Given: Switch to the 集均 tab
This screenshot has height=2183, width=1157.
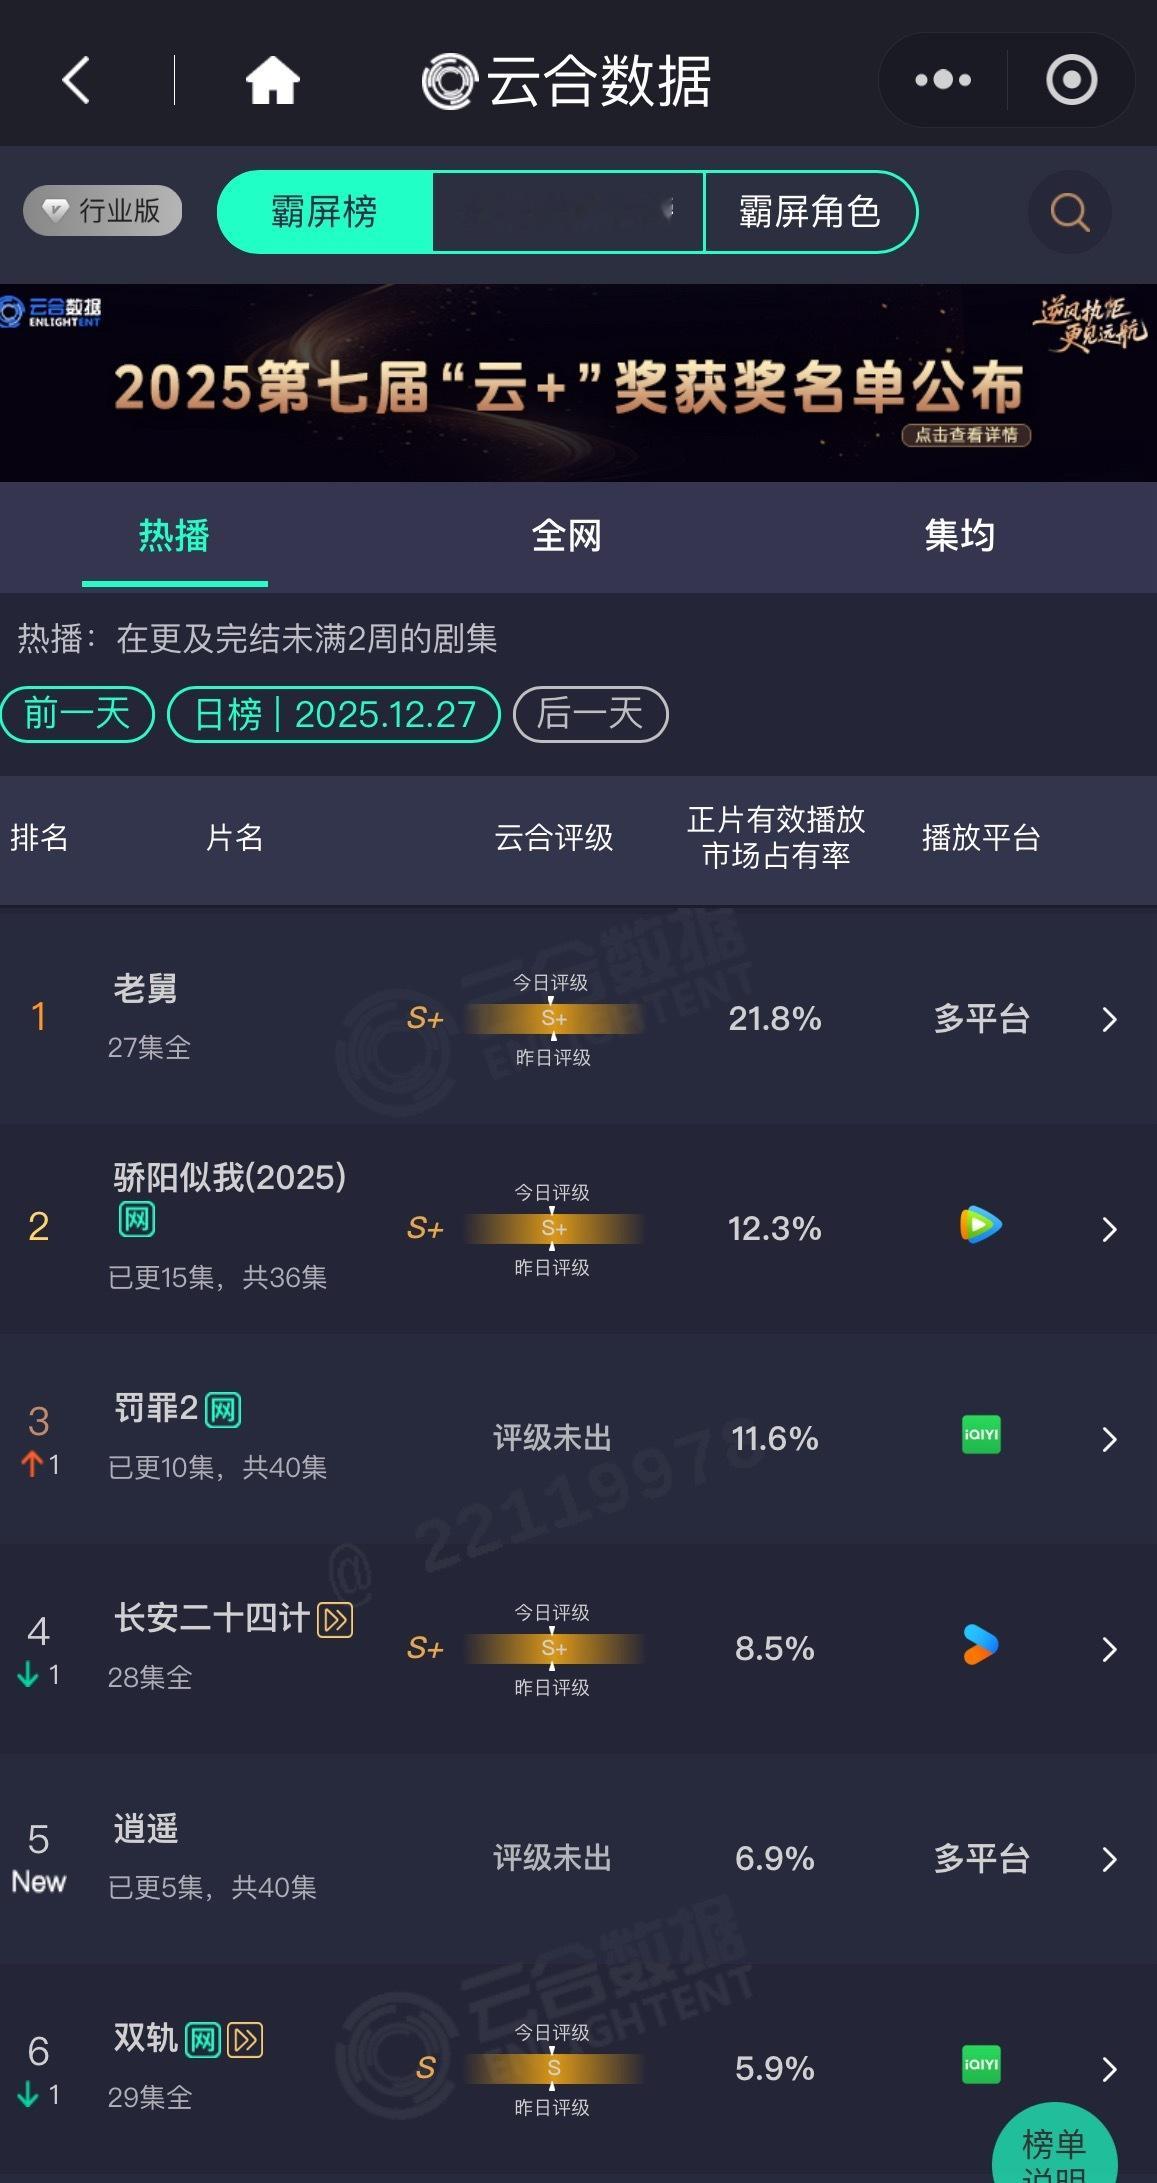Looking at the screenshot, I should tap(959, 537).
